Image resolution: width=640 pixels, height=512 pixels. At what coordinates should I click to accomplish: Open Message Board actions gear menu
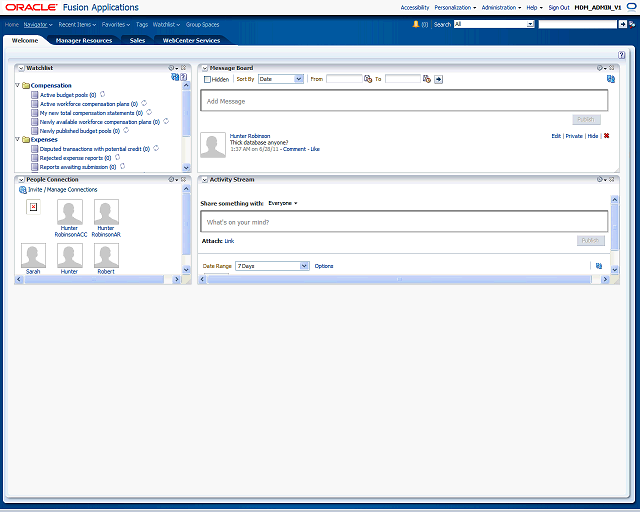(601, 68)
